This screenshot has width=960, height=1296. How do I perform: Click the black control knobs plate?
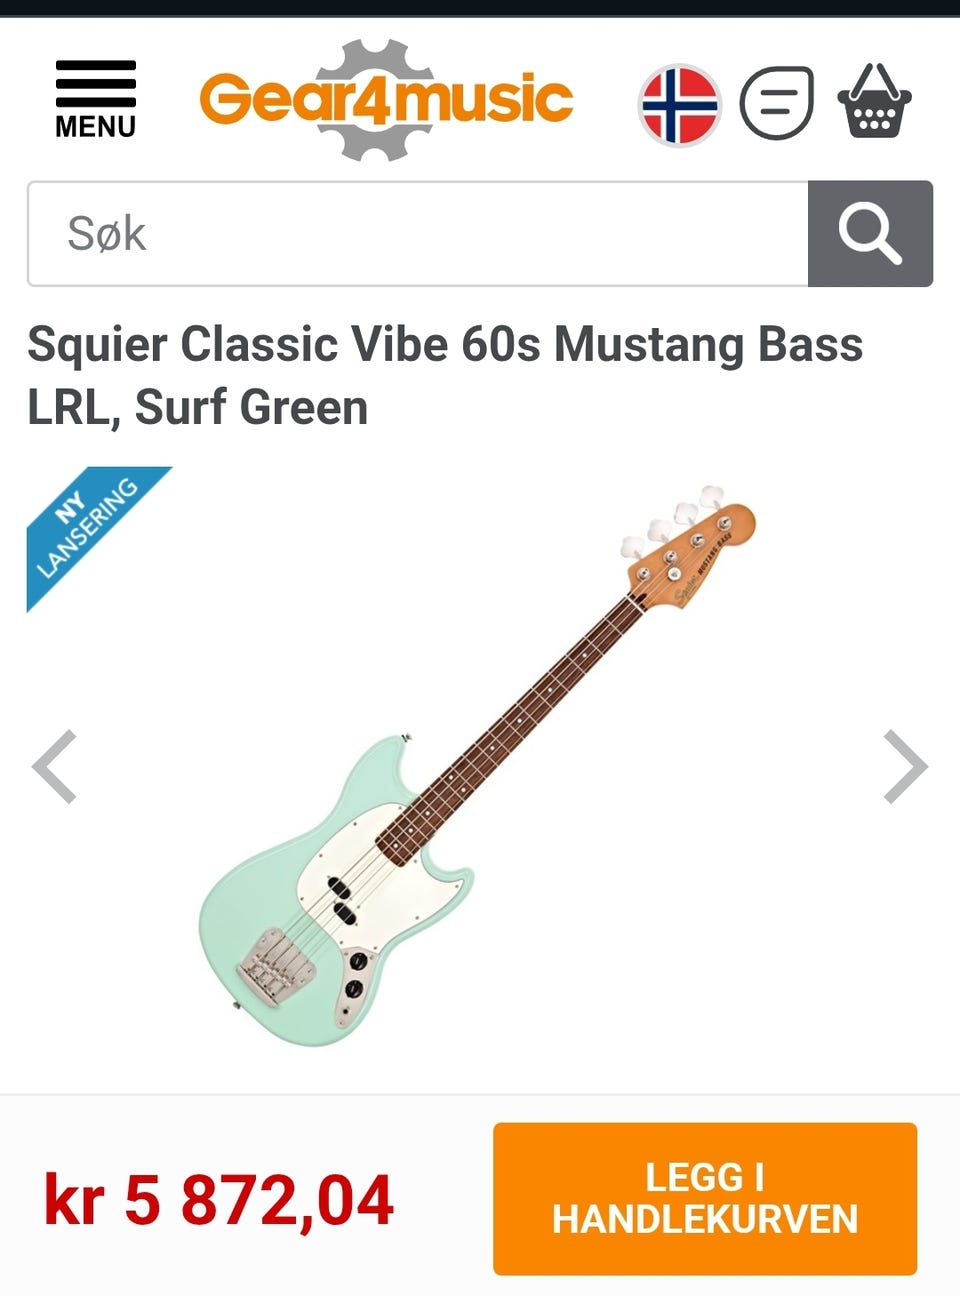[x=354, y=985]
